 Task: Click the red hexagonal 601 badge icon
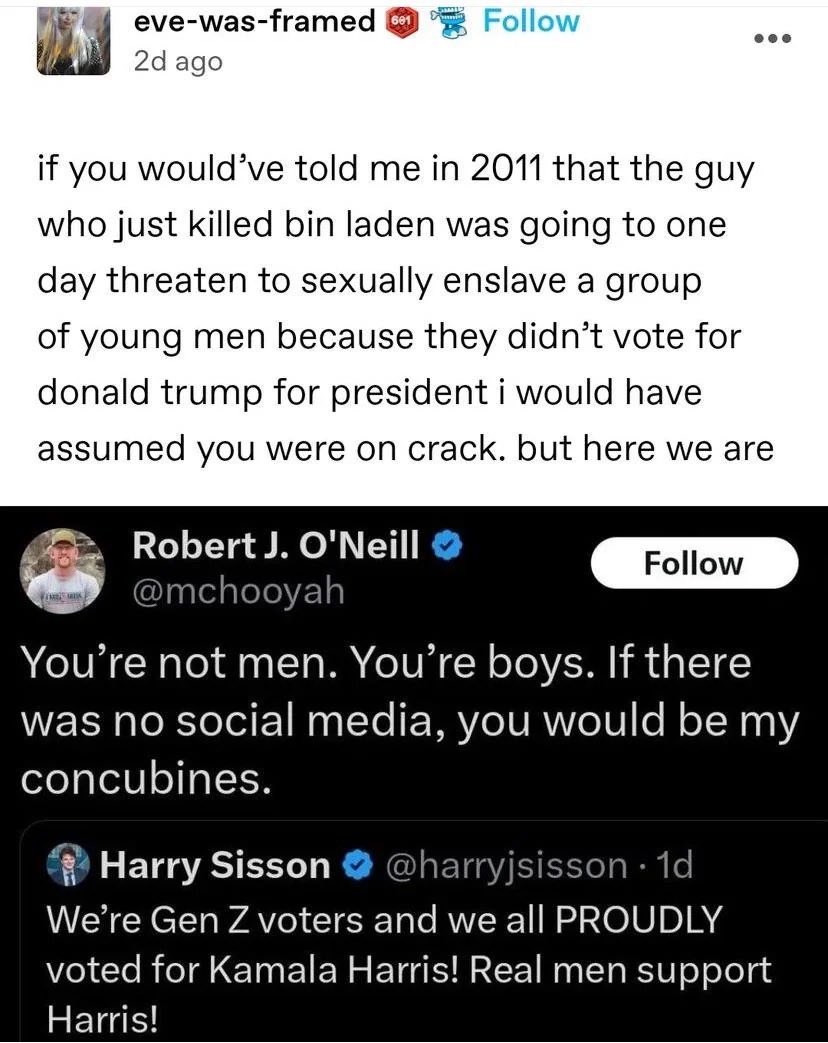[401, 21]
